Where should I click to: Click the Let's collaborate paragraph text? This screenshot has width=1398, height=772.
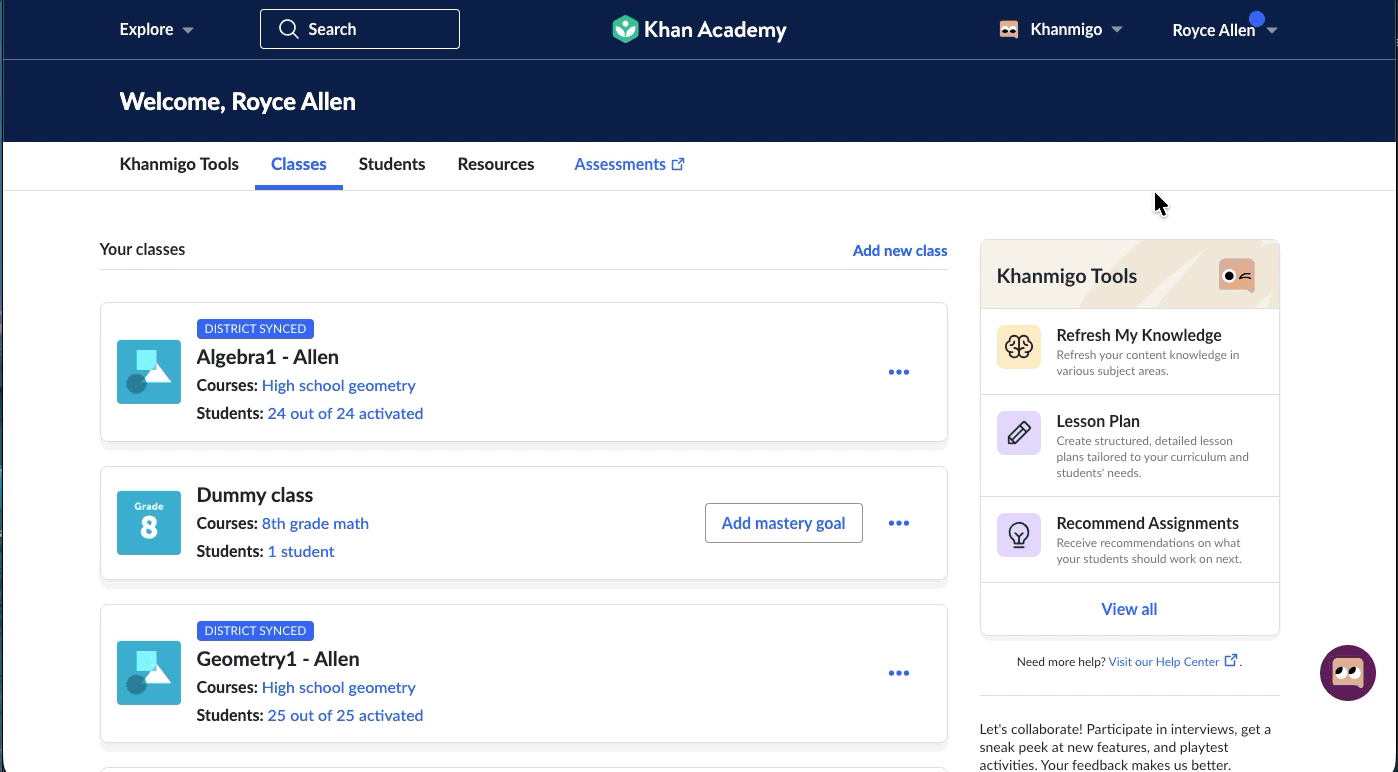click(1126, 747)
